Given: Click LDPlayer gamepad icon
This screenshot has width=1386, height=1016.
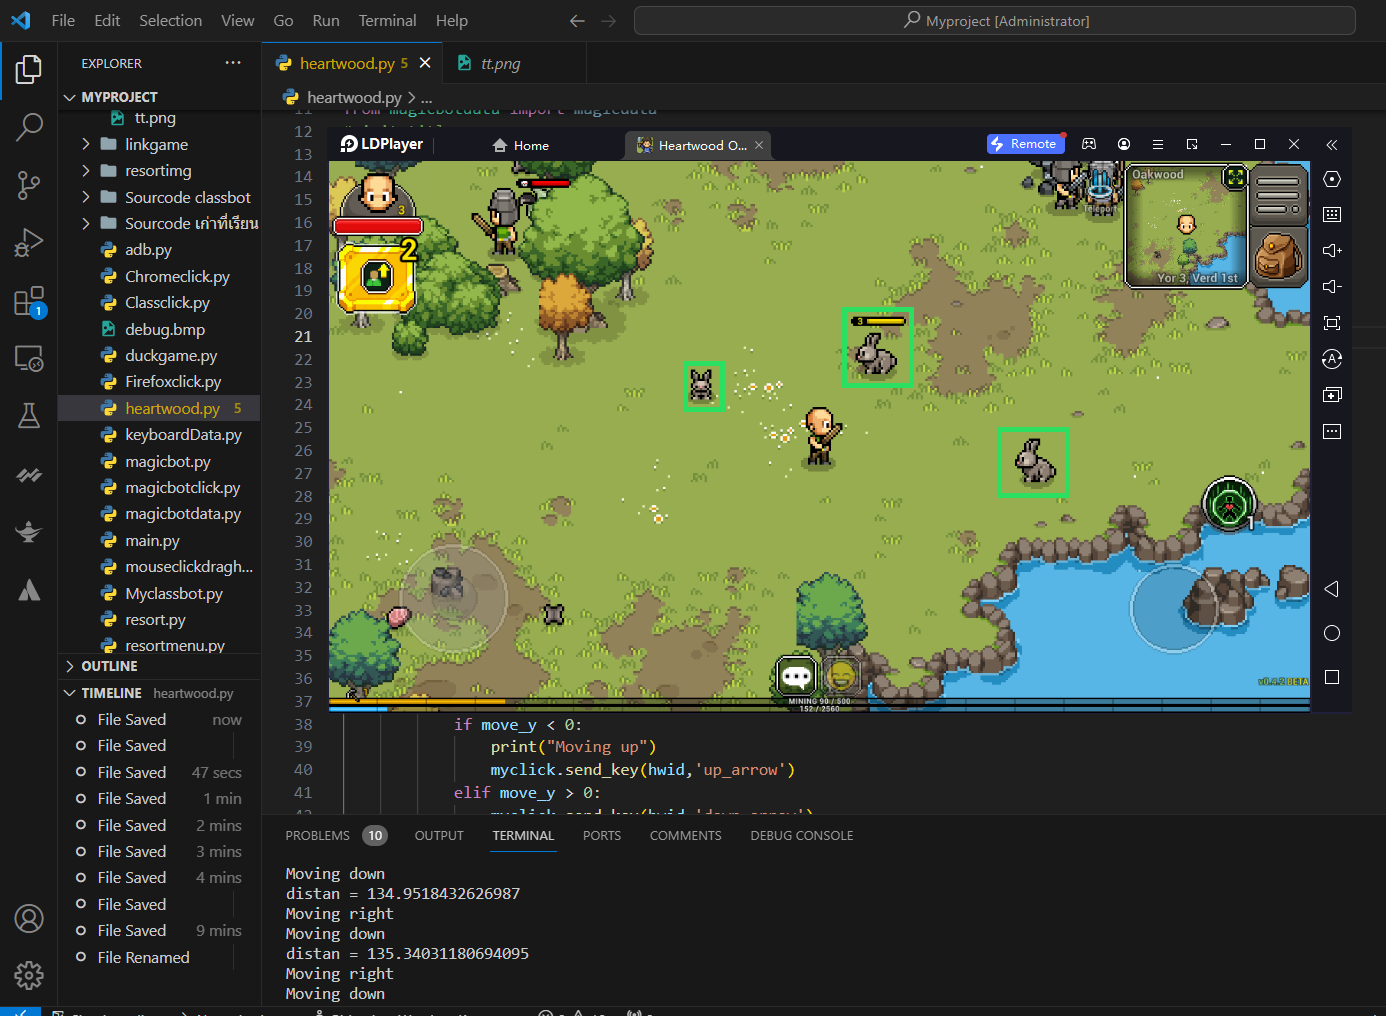Looking at the screenshot, I should point(1089,144).
